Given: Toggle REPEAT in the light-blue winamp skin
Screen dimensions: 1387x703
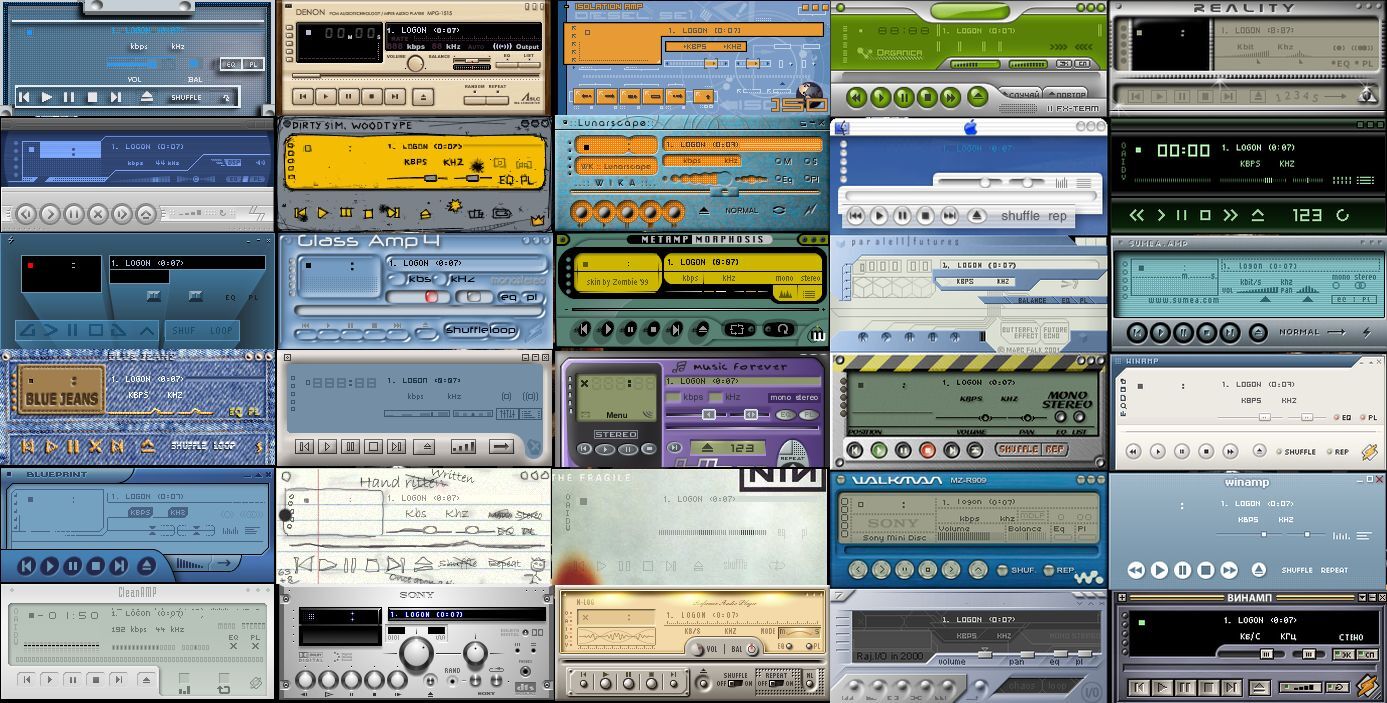Looking at the screenshot, I should tap(1335, 570).
